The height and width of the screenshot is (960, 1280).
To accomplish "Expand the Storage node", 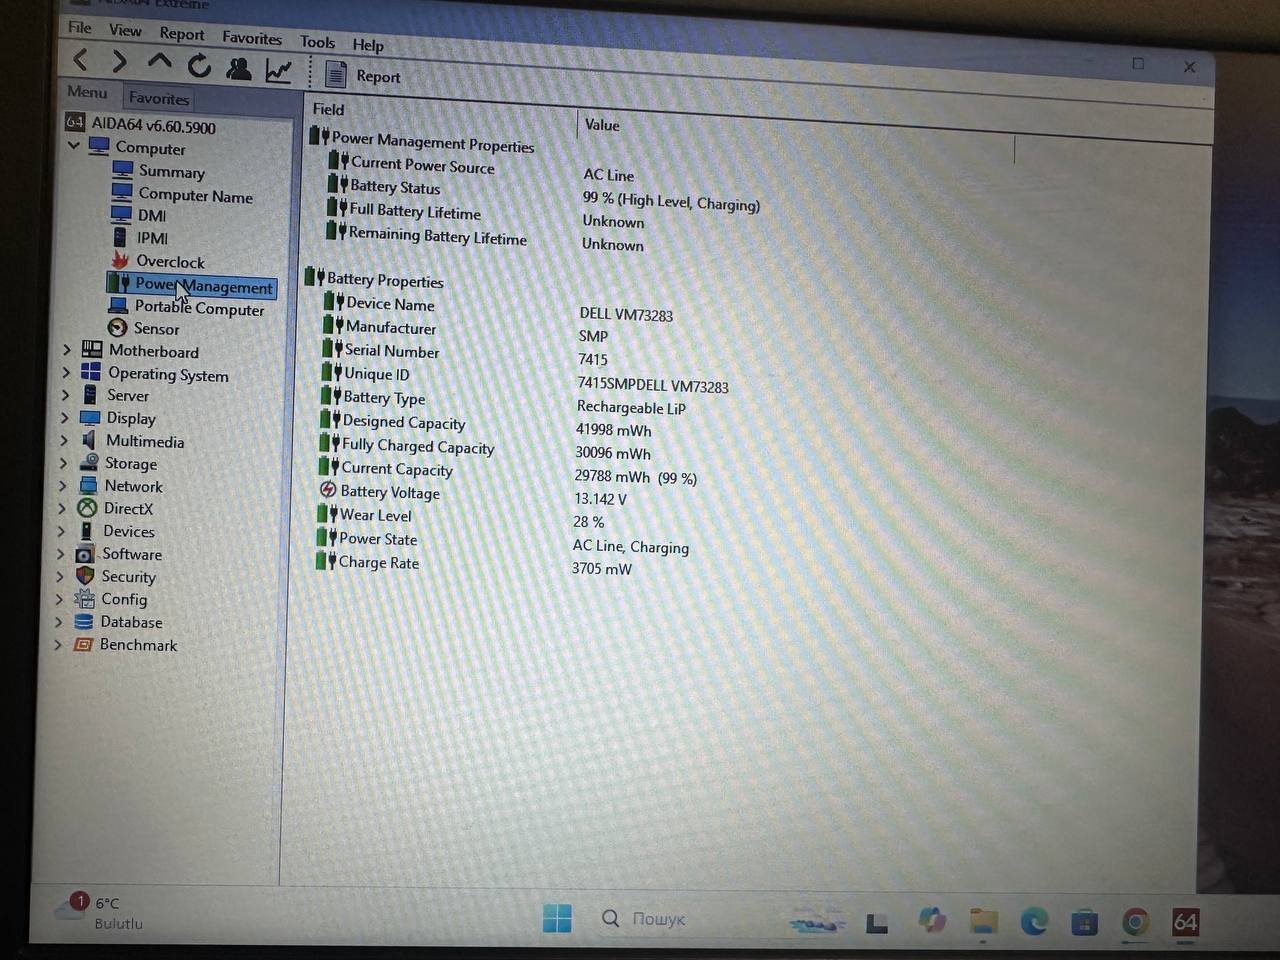I will (x=62, y=463).
